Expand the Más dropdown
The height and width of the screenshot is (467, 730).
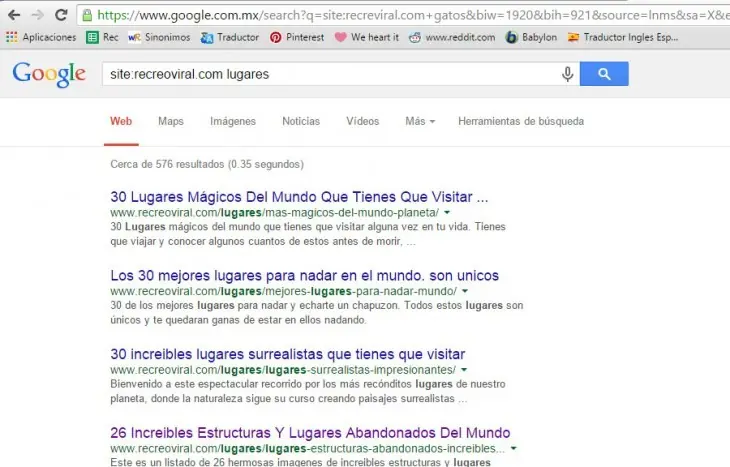point(420,122)
